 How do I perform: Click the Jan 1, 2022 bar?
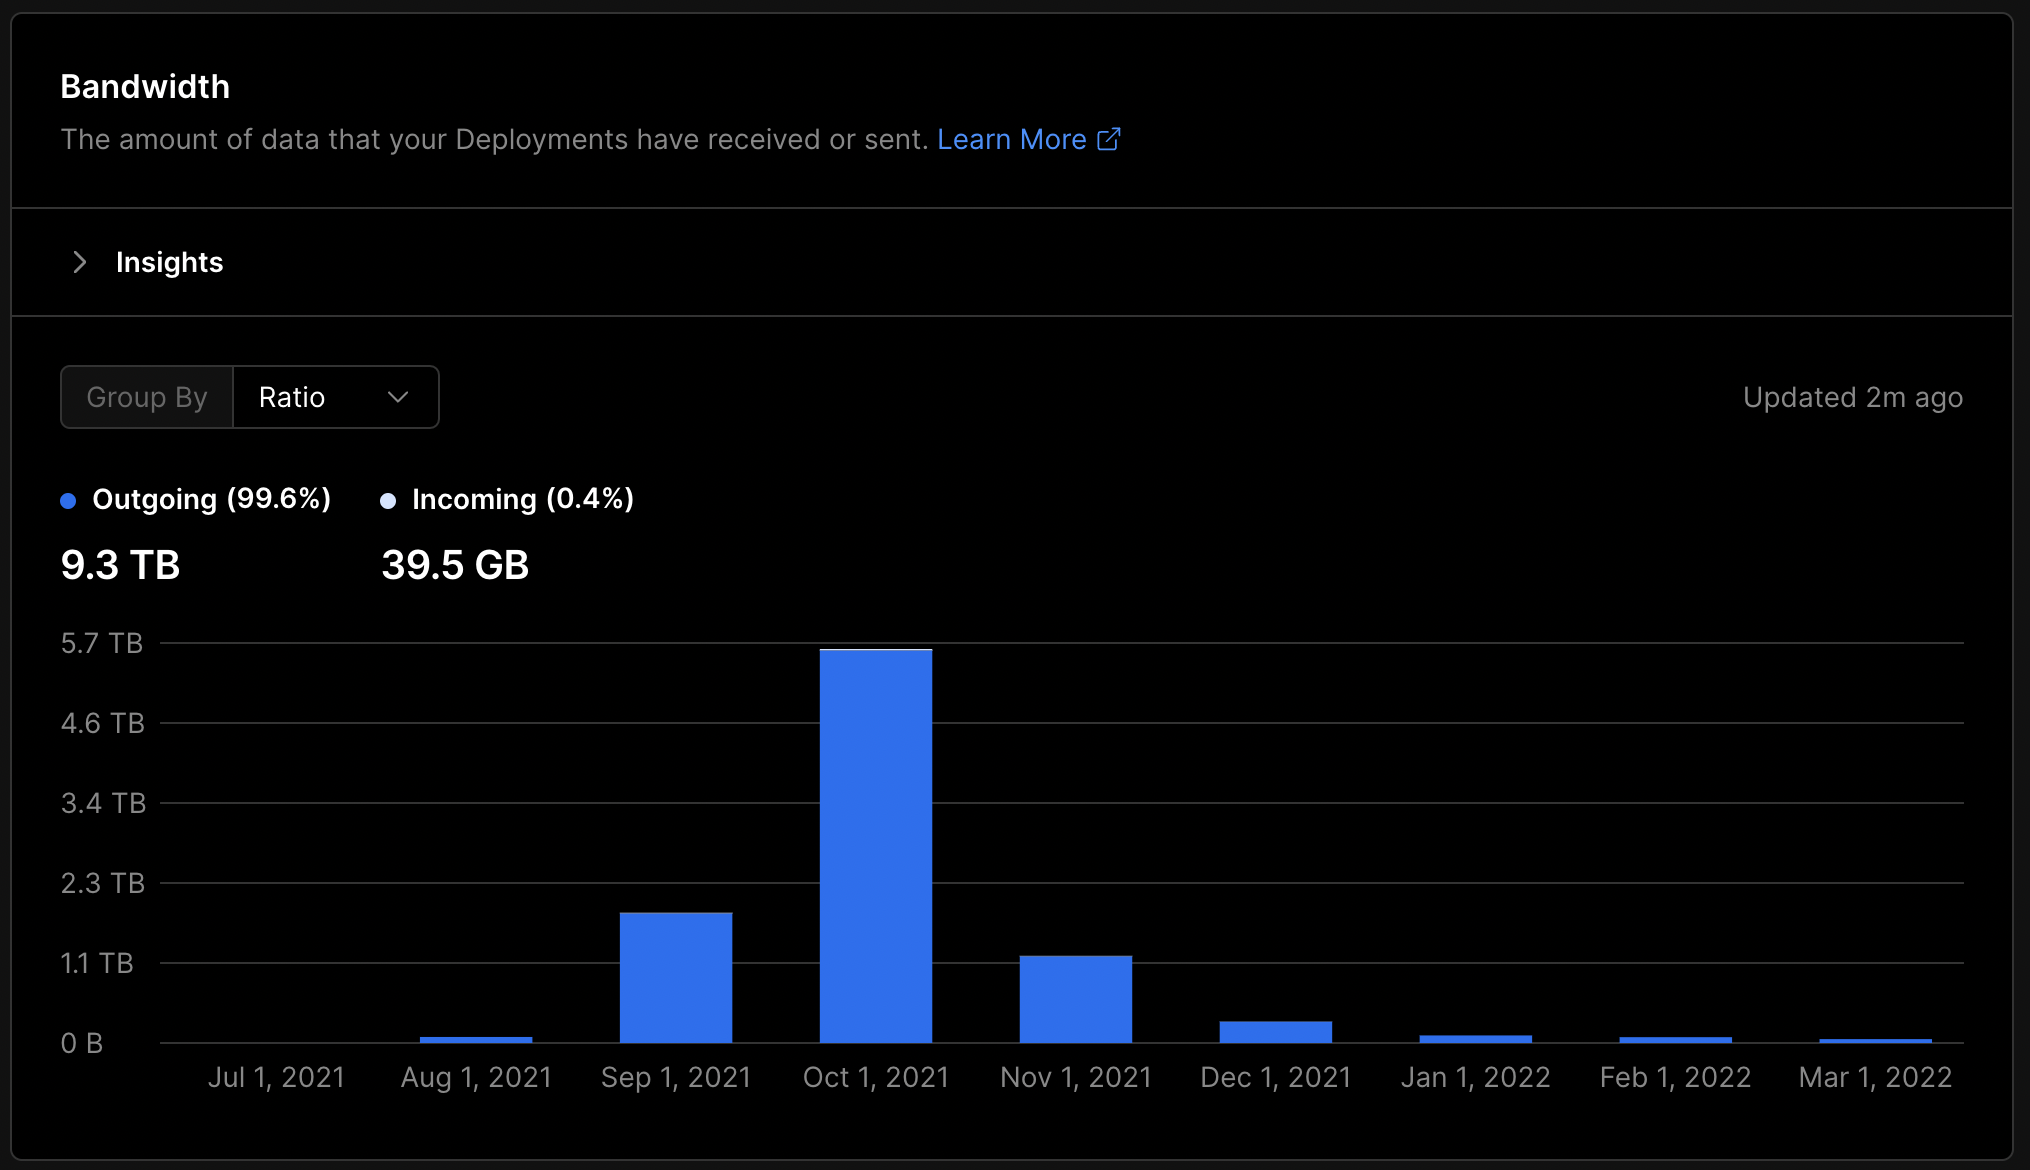tap(1476, 1038)
